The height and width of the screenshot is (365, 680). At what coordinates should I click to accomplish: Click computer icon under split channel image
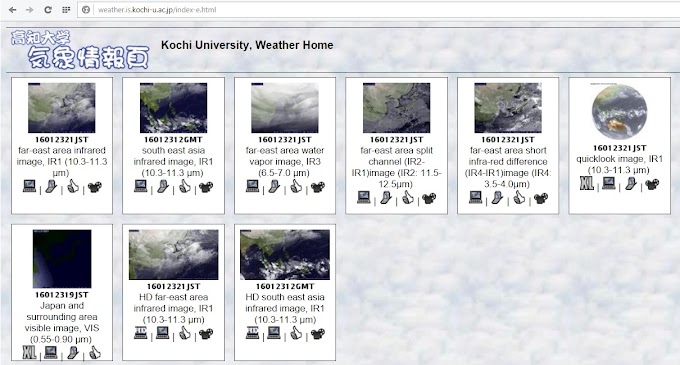pyautogui.click(x=364, y=198)
